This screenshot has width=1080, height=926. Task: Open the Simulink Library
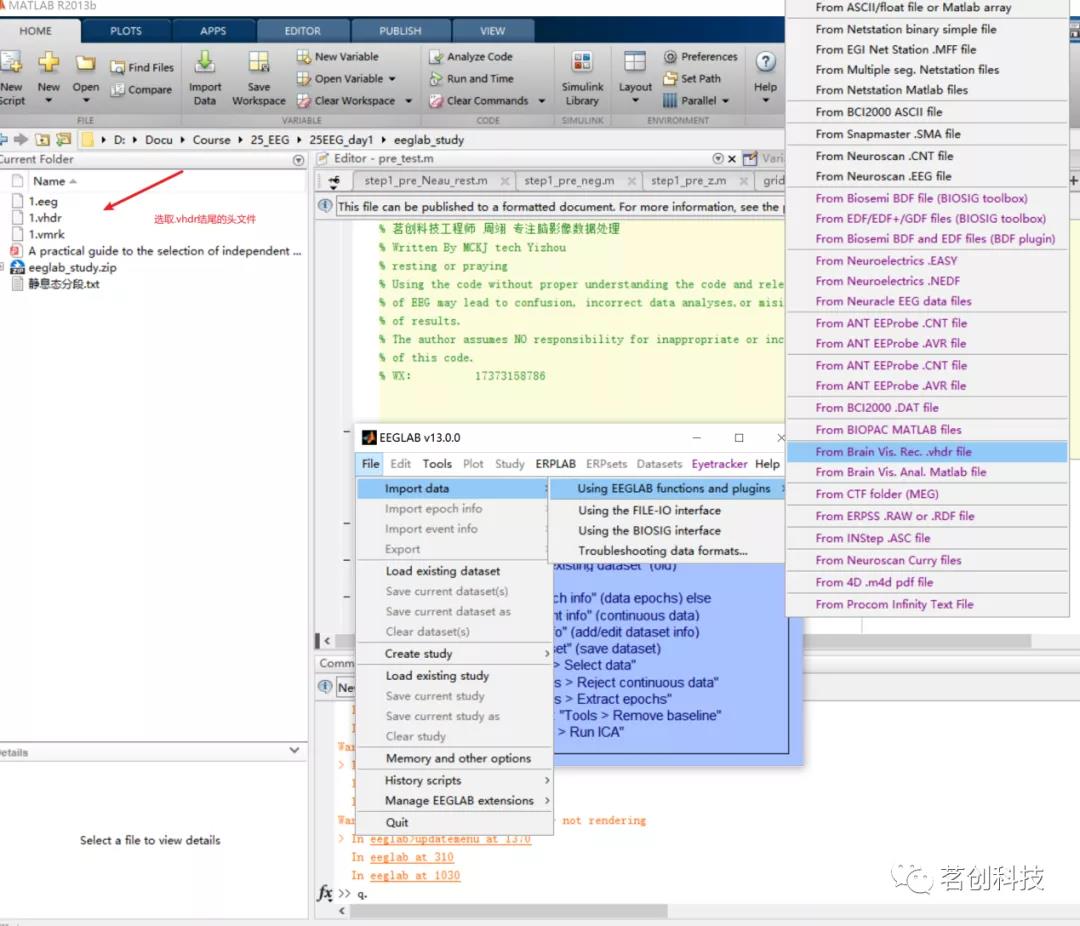(x=582, y=78)
